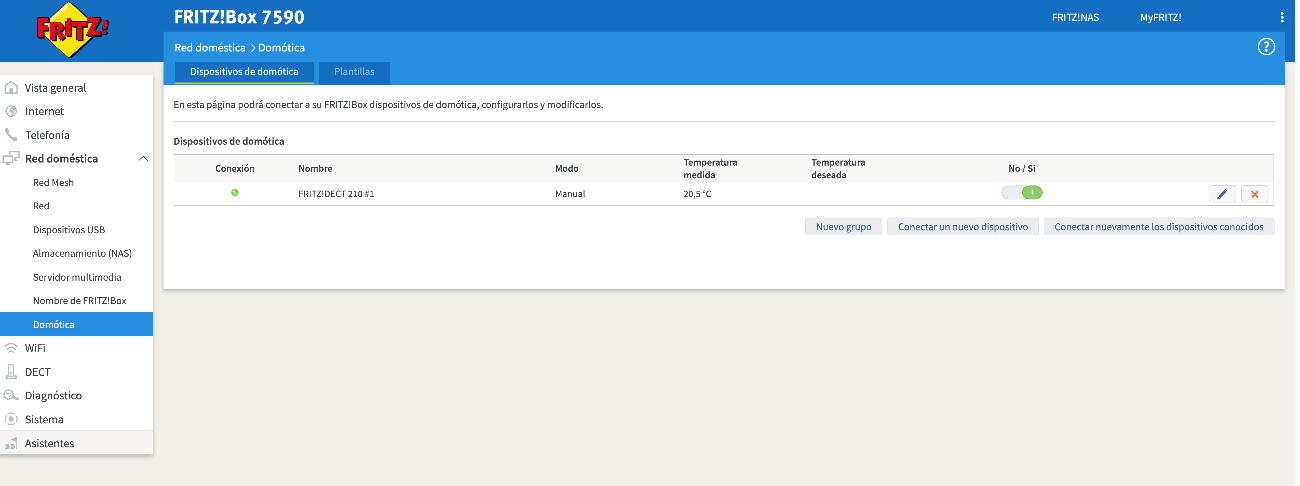Click Domótica in the breadcrumb
1300x486 pixels.
(281, 47)
